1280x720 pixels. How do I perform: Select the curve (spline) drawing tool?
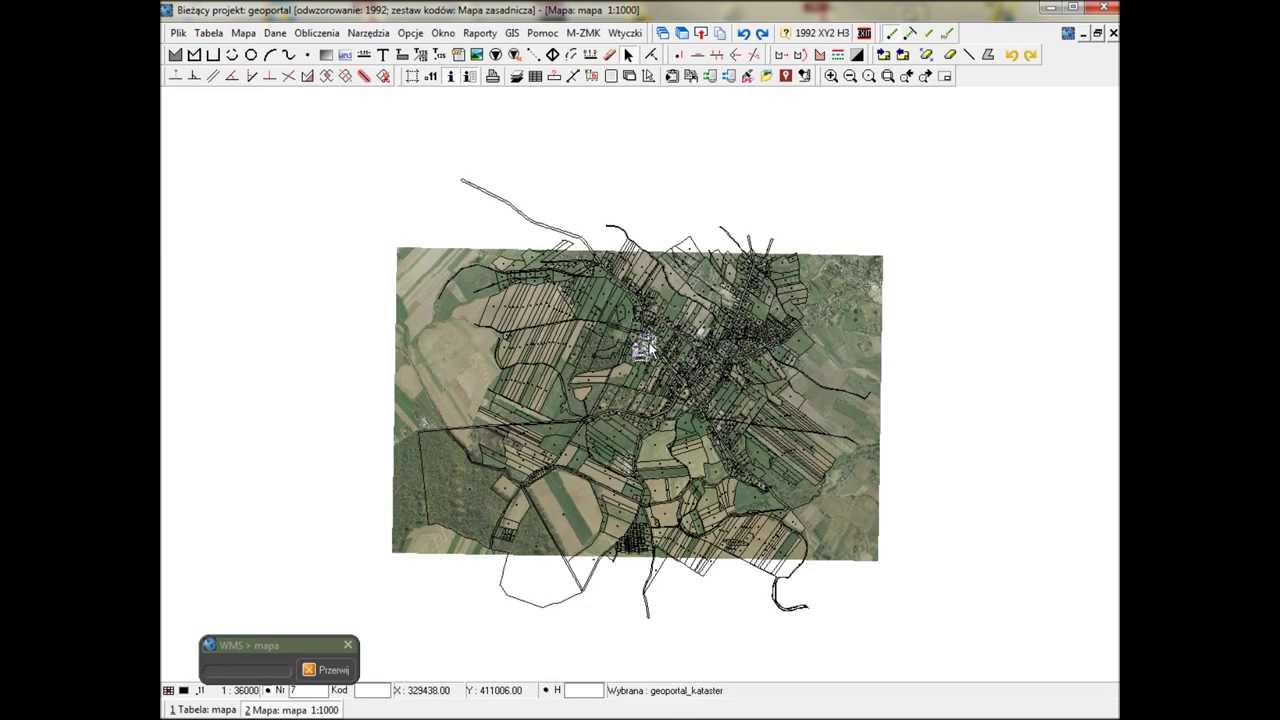[288, 55]
